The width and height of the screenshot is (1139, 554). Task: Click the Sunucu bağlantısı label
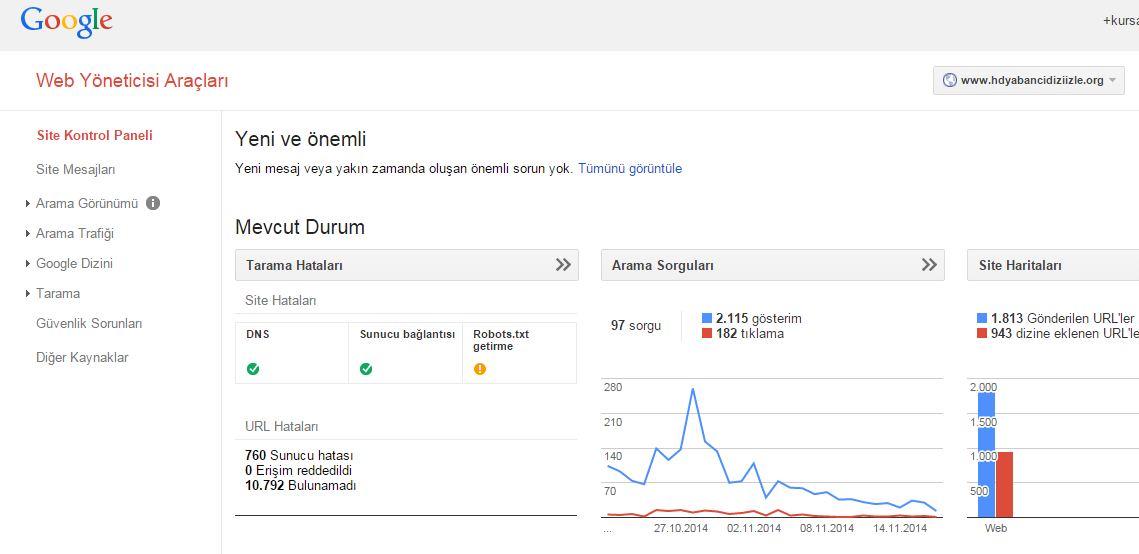408,335
